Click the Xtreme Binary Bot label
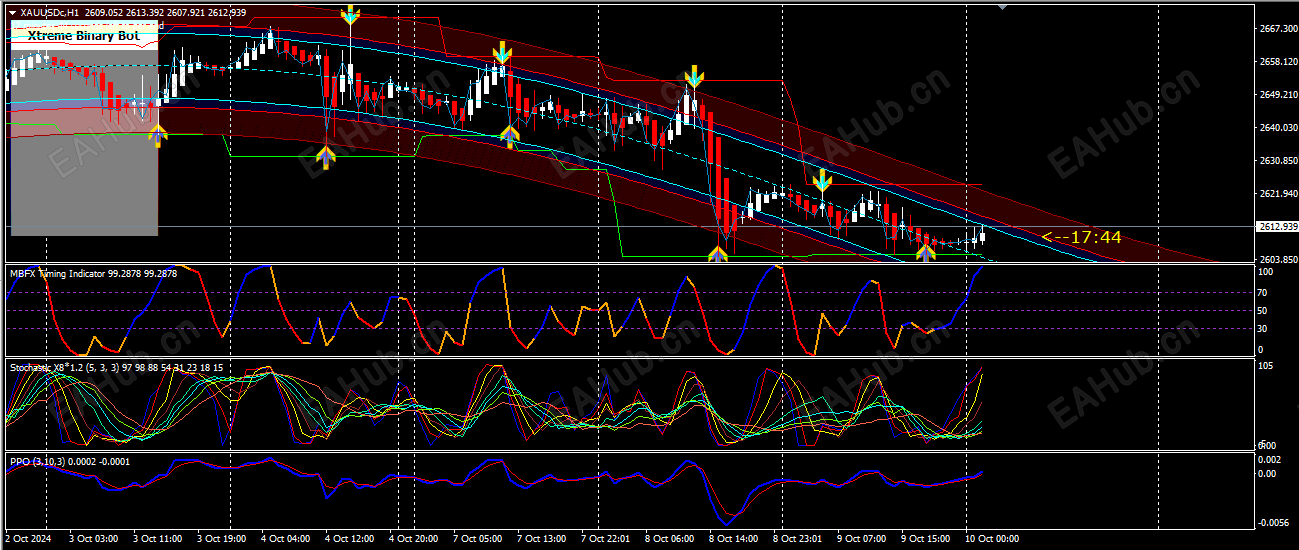1299x550 pixels. coord(84,35)
